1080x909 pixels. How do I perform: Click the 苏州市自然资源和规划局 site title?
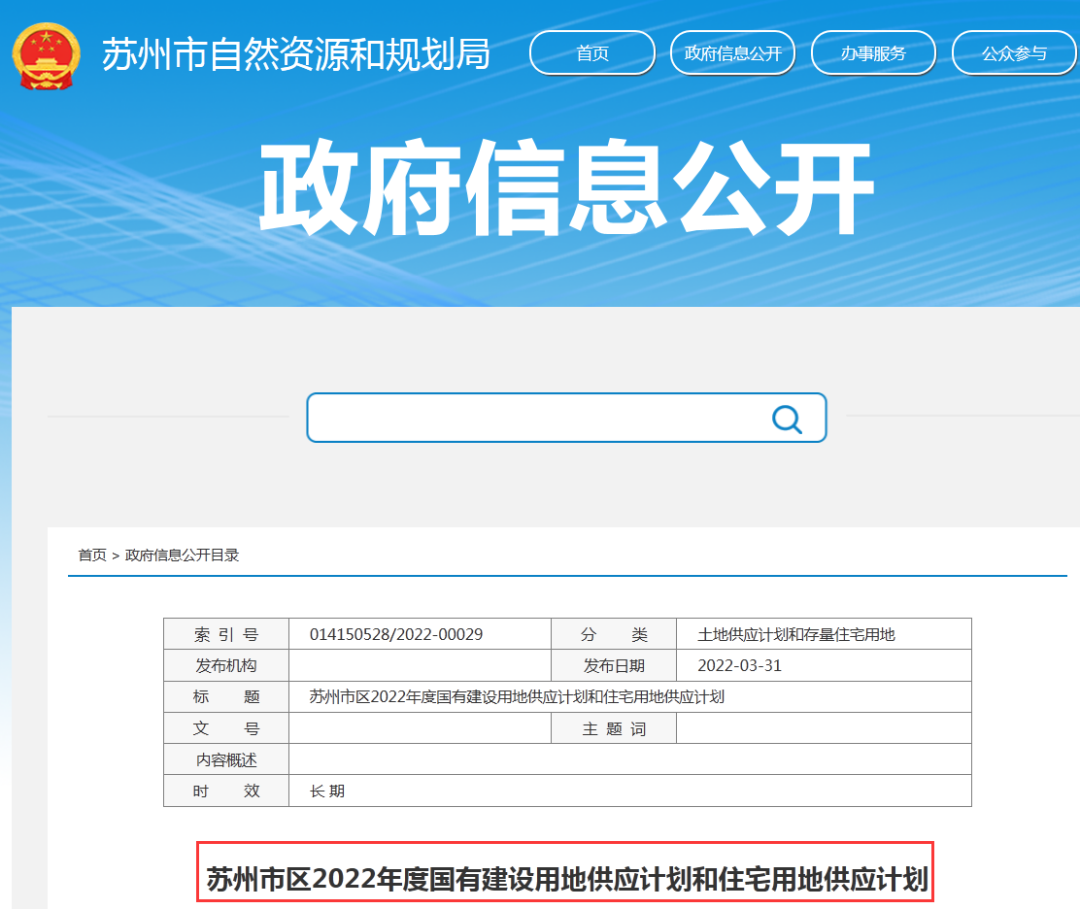(296, 54)
